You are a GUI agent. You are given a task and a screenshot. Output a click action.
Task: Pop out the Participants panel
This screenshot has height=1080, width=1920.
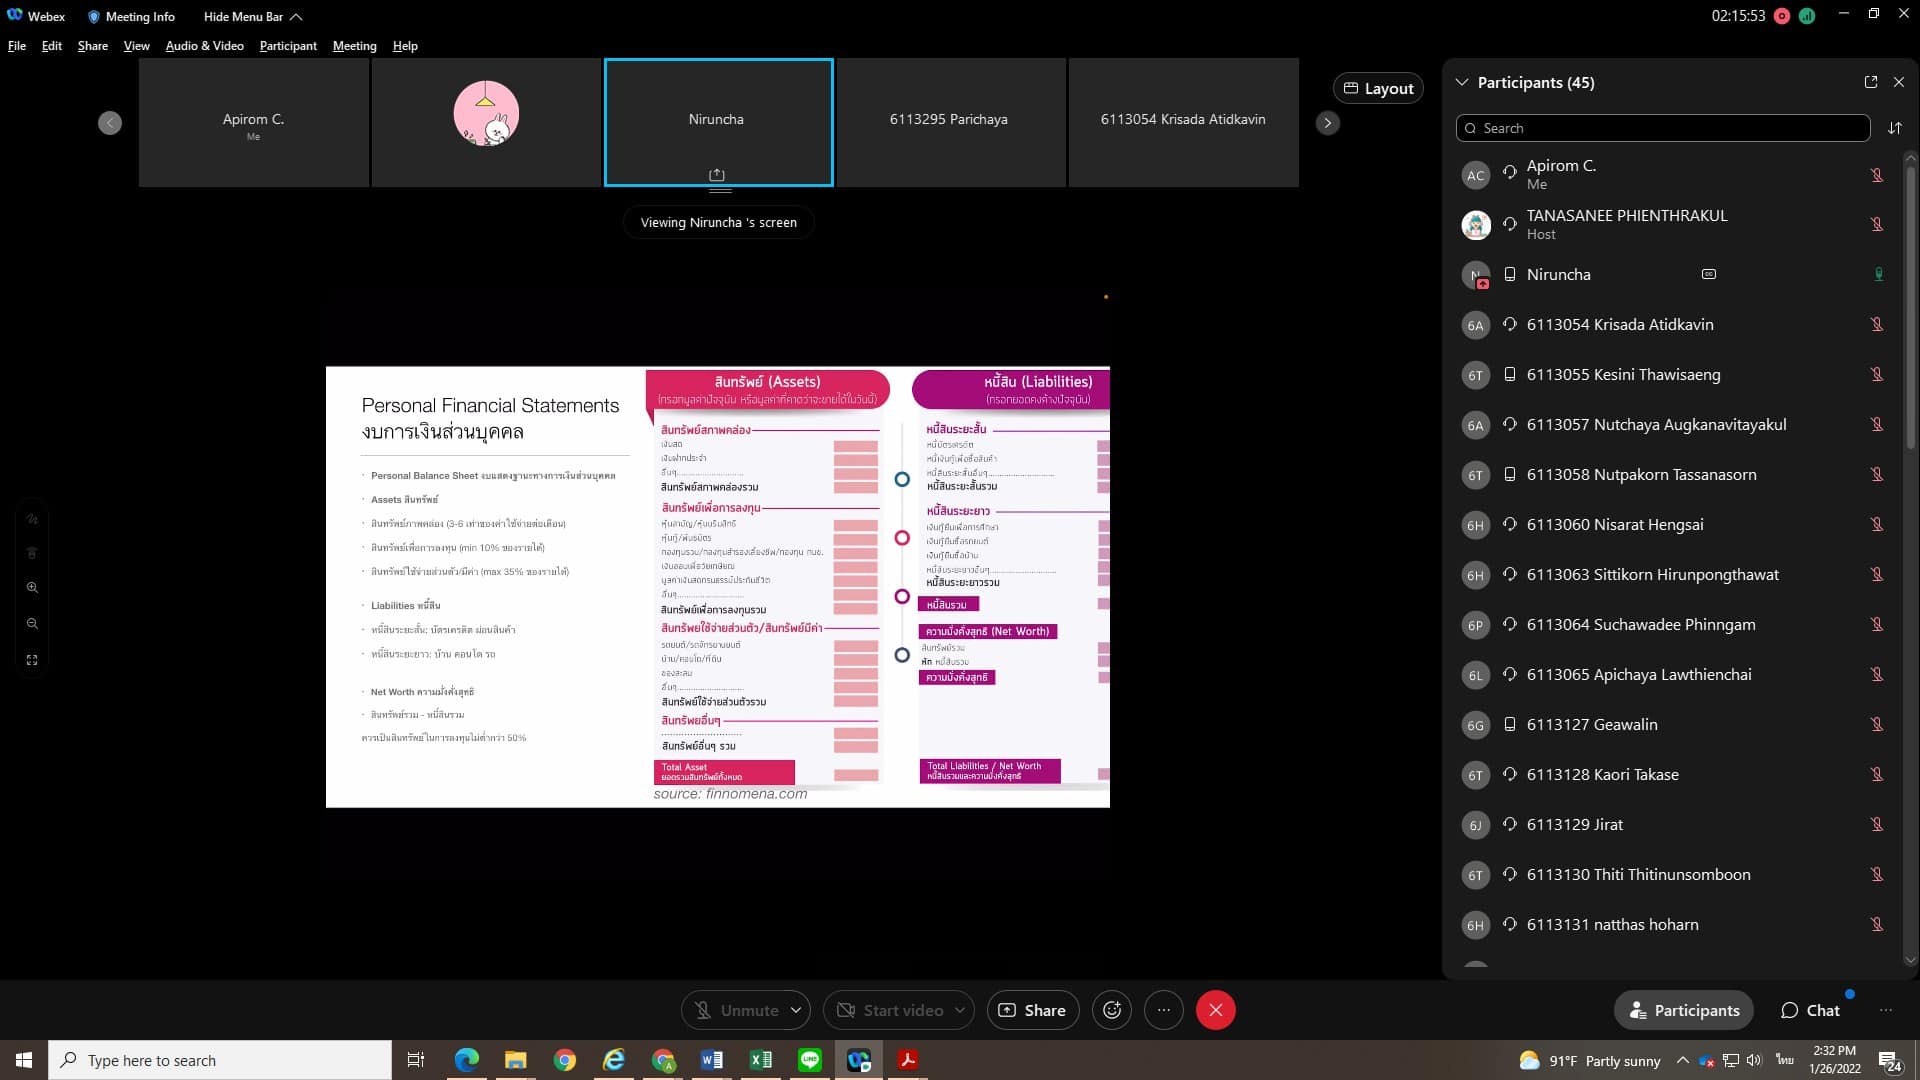coord(1870,82)
